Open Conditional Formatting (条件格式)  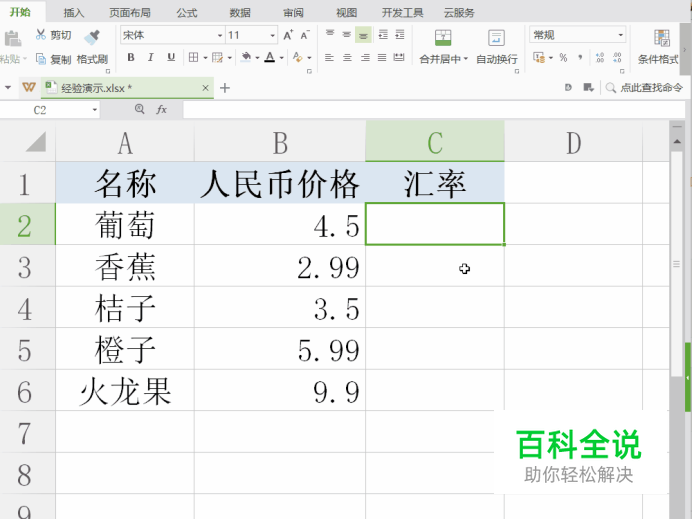(658, 47)
